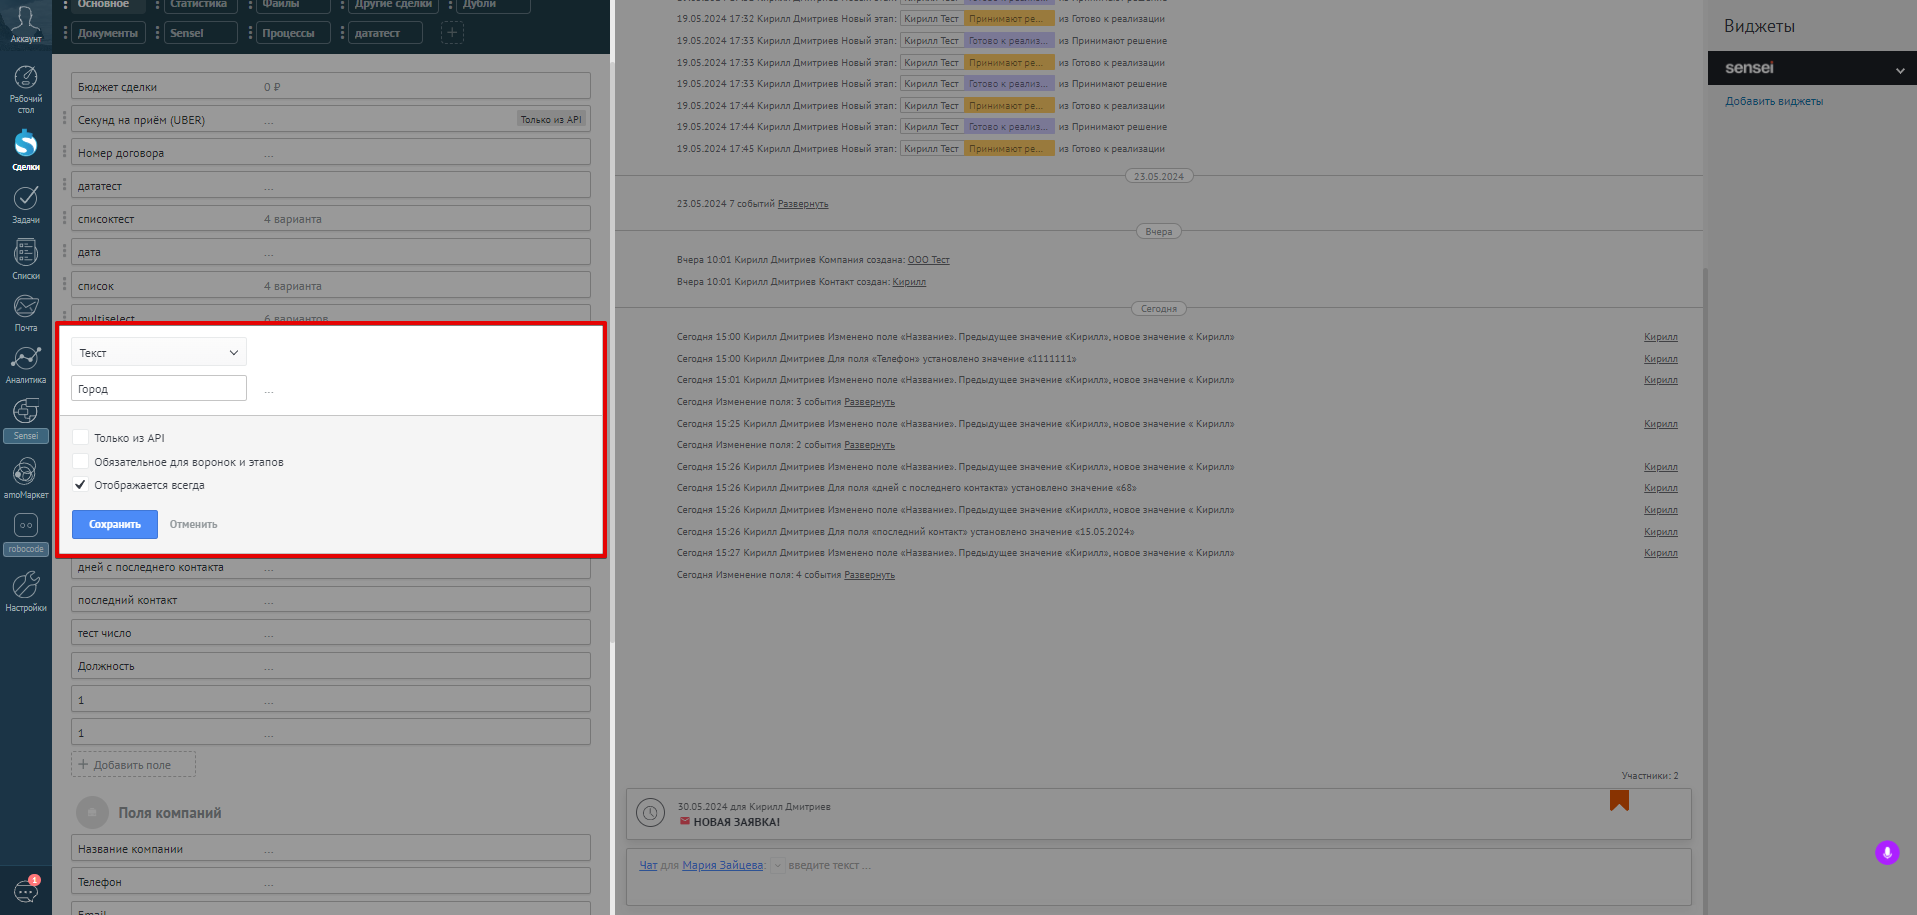Switch to the Статистика tab

199,5
